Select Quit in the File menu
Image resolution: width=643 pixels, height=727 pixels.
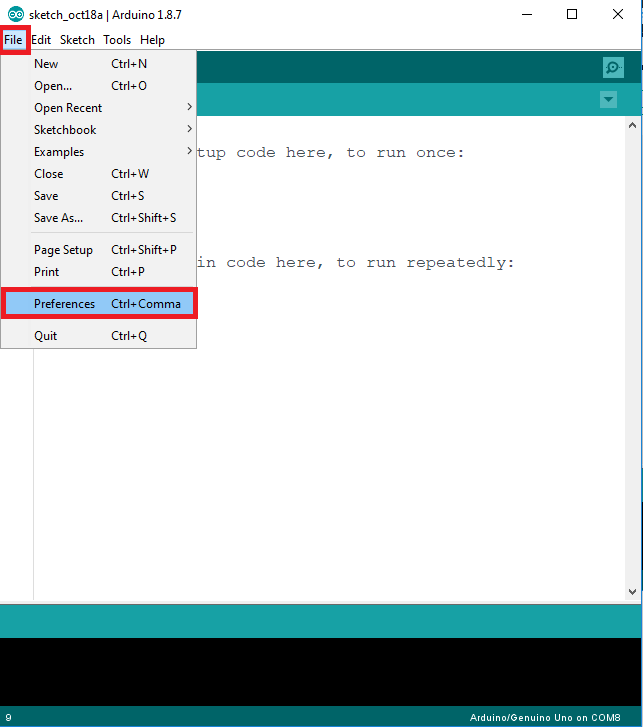coord(98,336)
